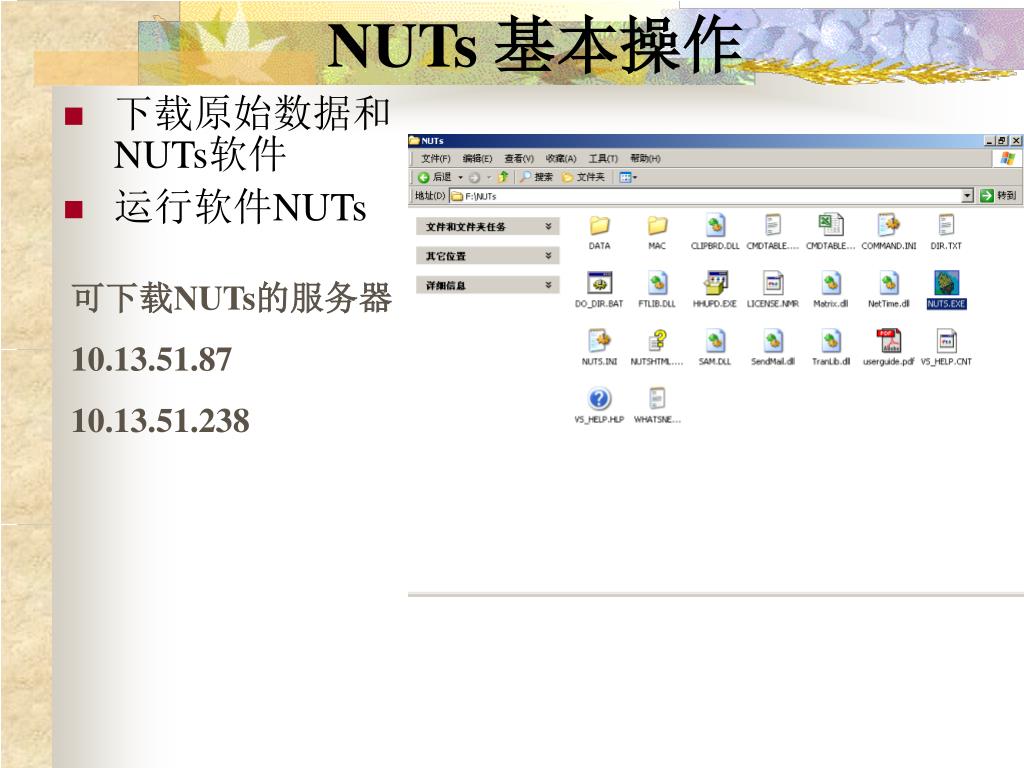Go up one folder level

click(503, 177)
